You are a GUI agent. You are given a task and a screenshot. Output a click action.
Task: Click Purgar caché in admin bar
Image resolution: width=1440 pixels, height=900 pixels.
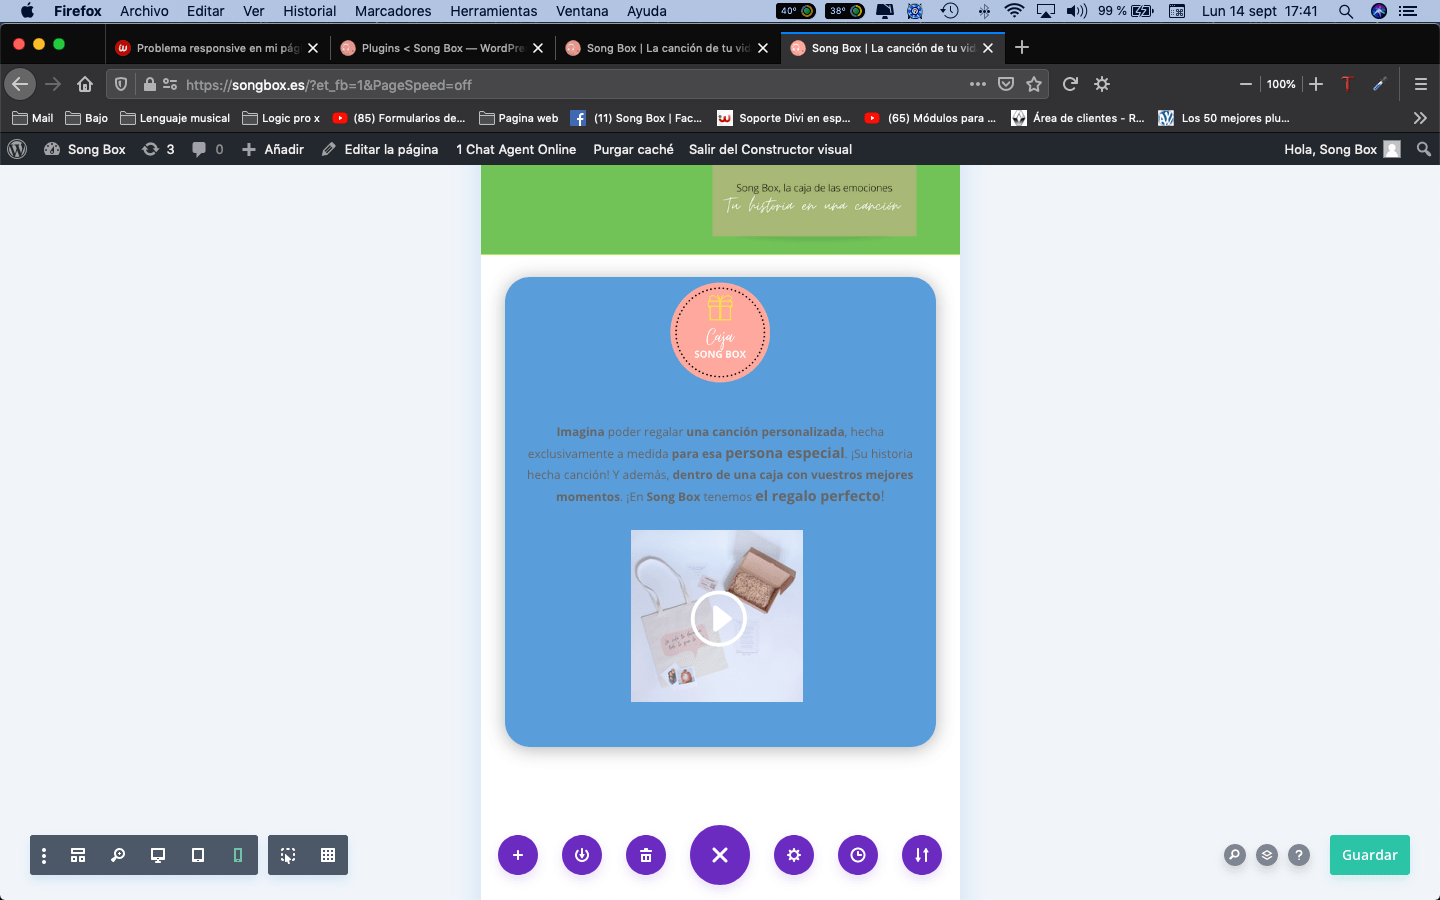tap(633, 149)
